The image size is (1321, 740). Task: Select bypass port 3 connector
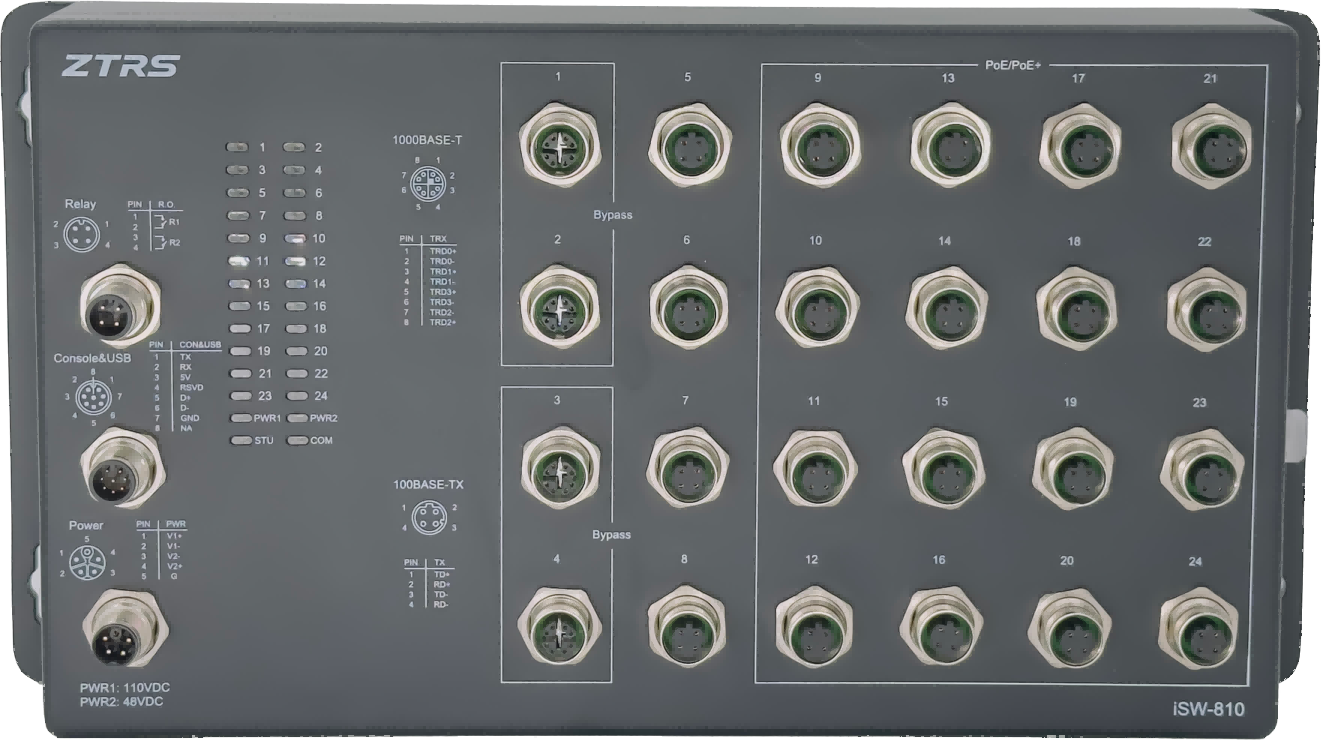point(560,466)
